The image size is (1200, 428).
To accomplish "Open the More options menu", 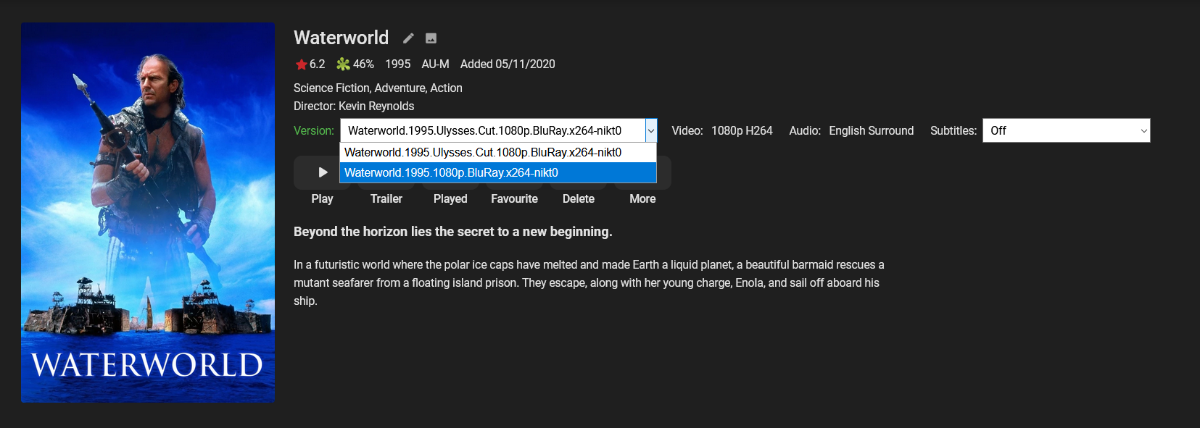I will coord(642,198).
